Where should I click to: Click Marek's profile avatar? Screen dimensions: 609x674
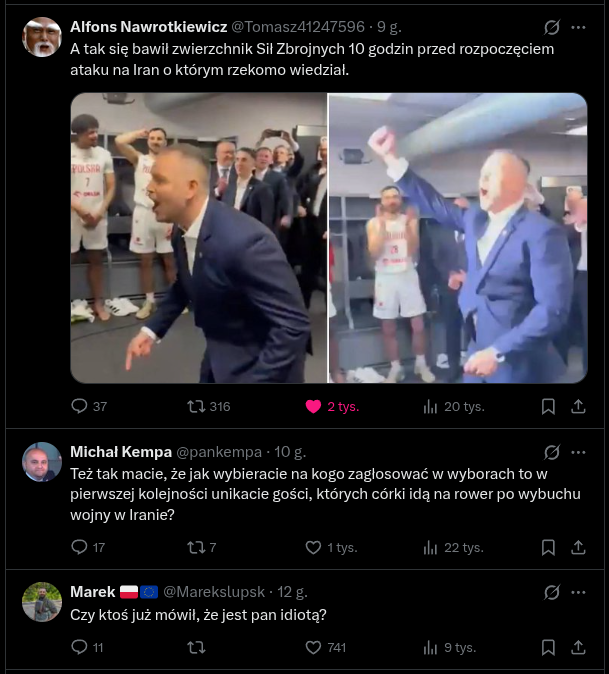pos(42,602)
